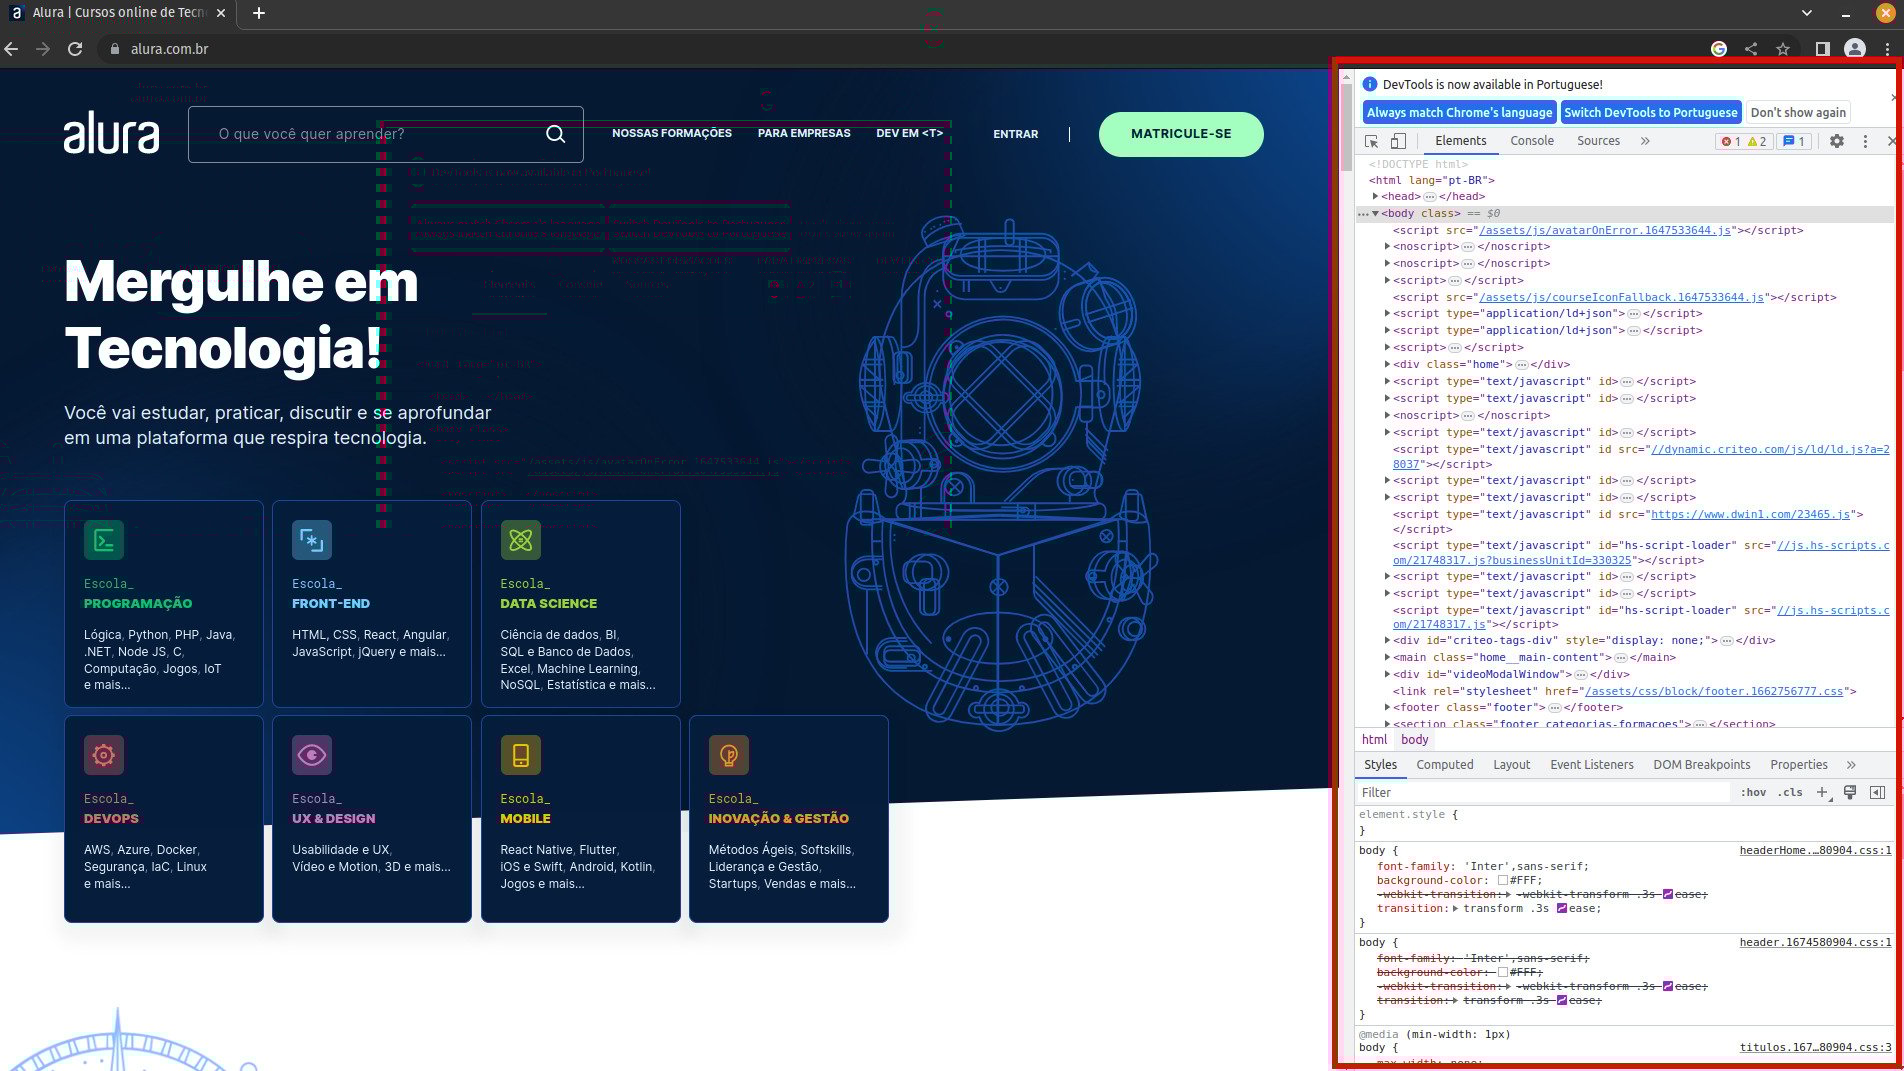Open the Layout tab
This screenshot has height=1071, width=1904.
[1512, 765]
